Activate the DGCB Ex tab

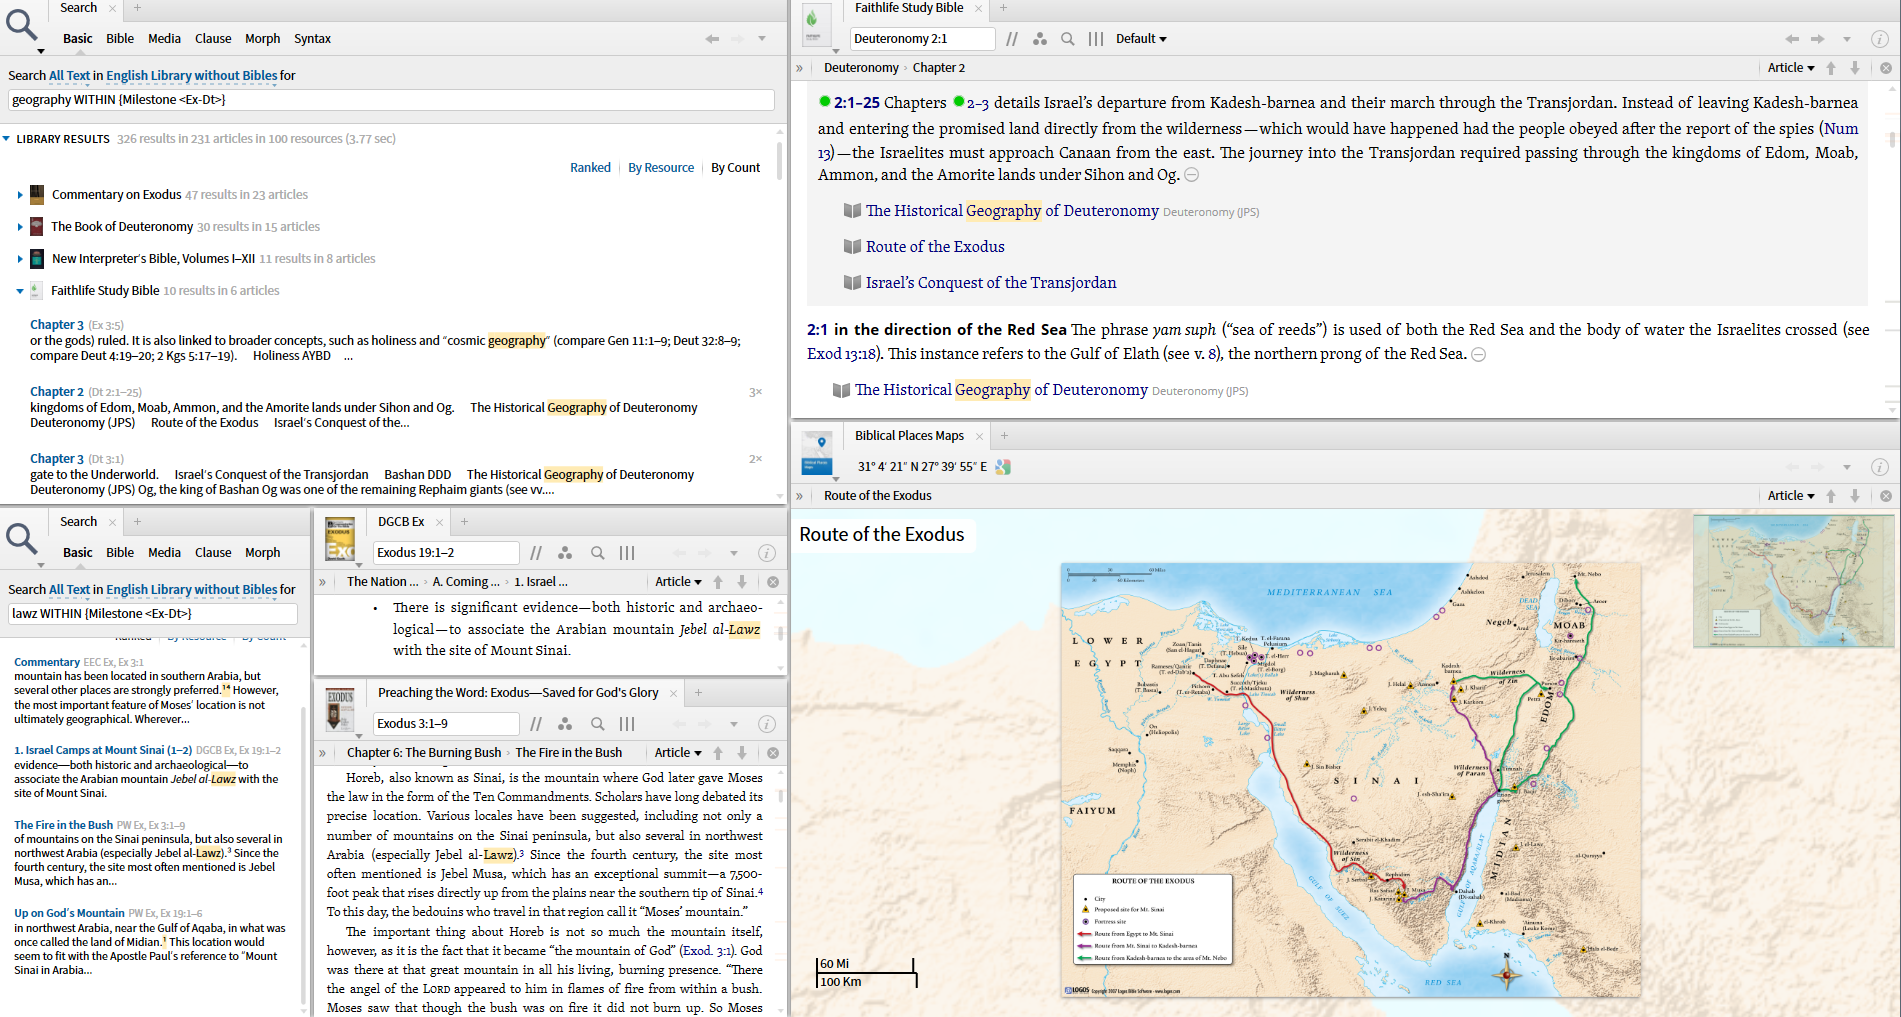pyautogui.click(x=401, y=522)
